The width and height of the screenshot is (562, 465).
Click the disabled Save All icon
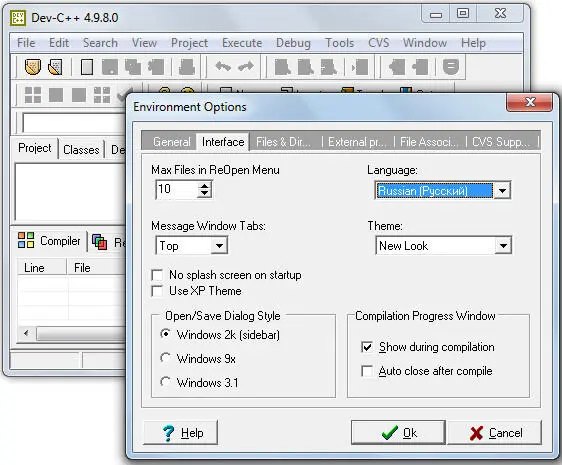(x=133, y=67)
